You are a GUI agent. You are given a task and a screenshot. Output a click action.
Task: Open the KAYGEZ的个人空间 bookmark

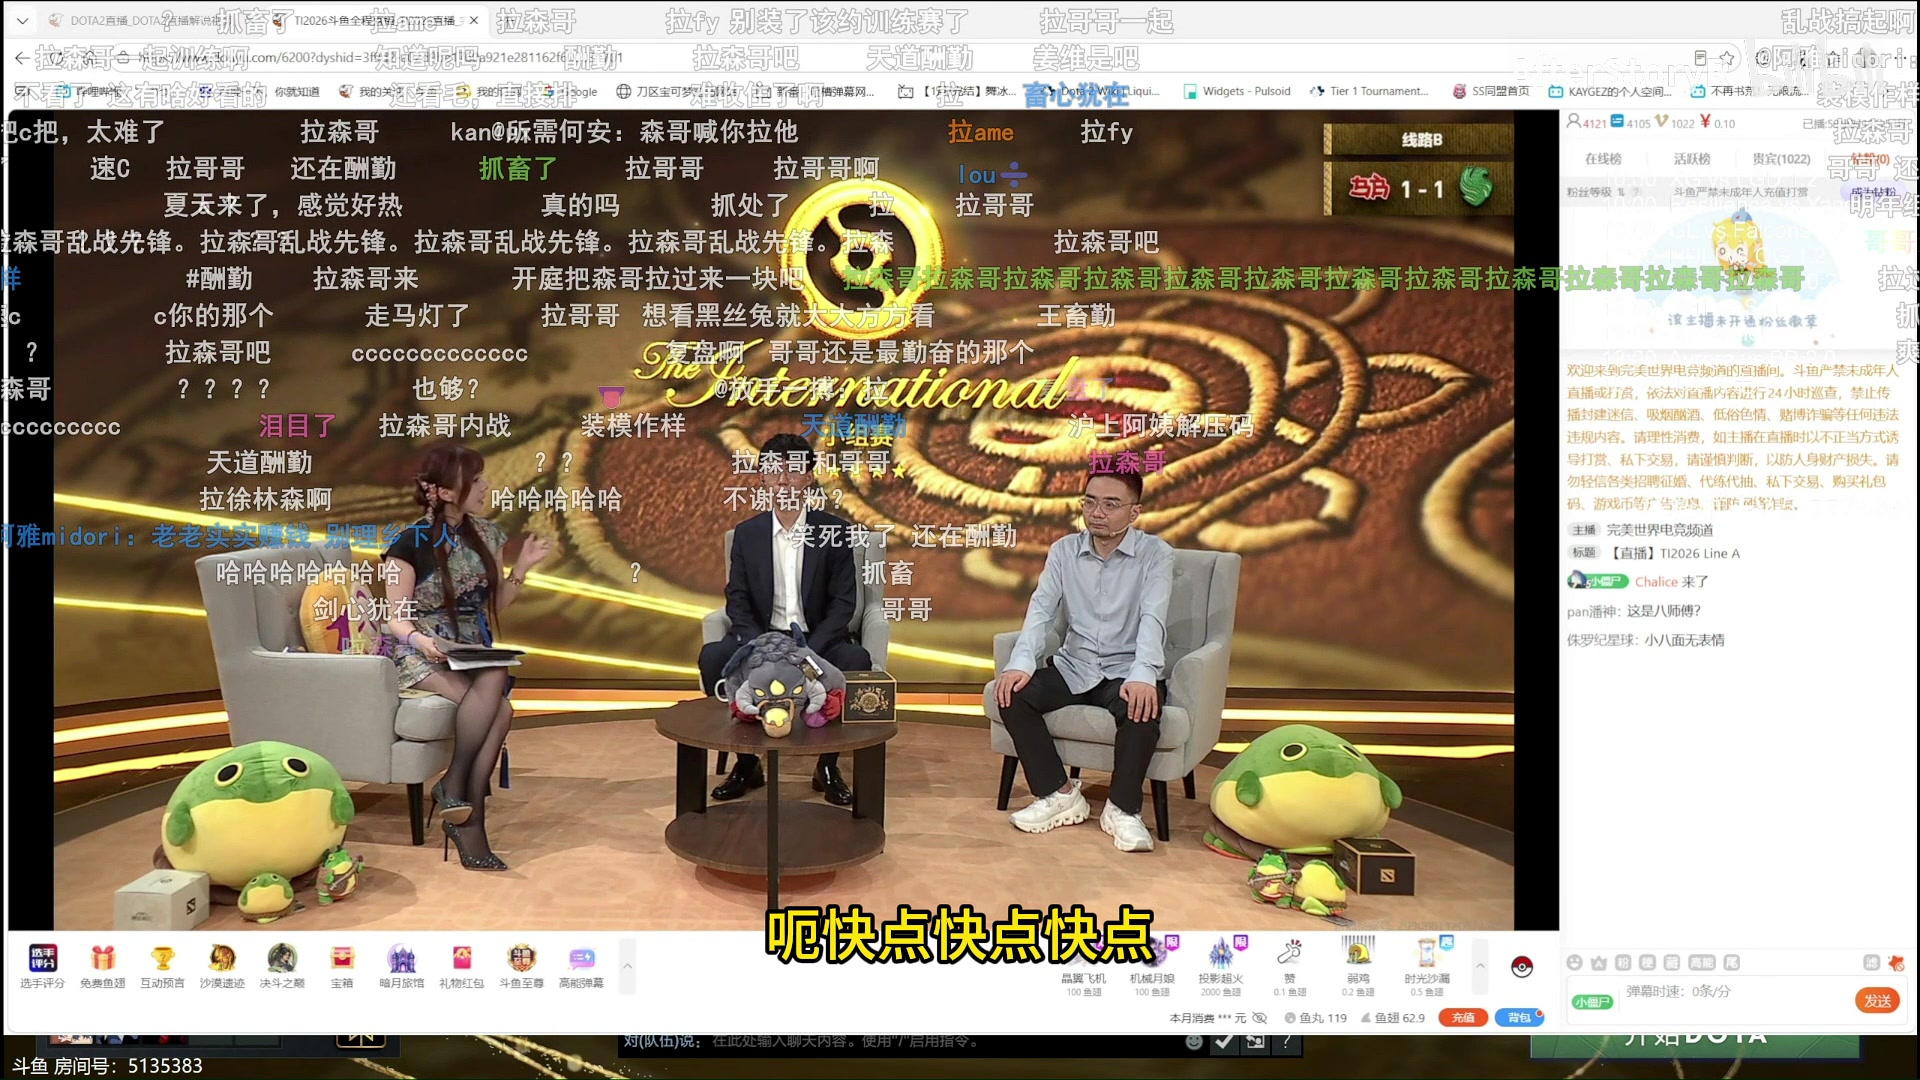click(1610, 91)
